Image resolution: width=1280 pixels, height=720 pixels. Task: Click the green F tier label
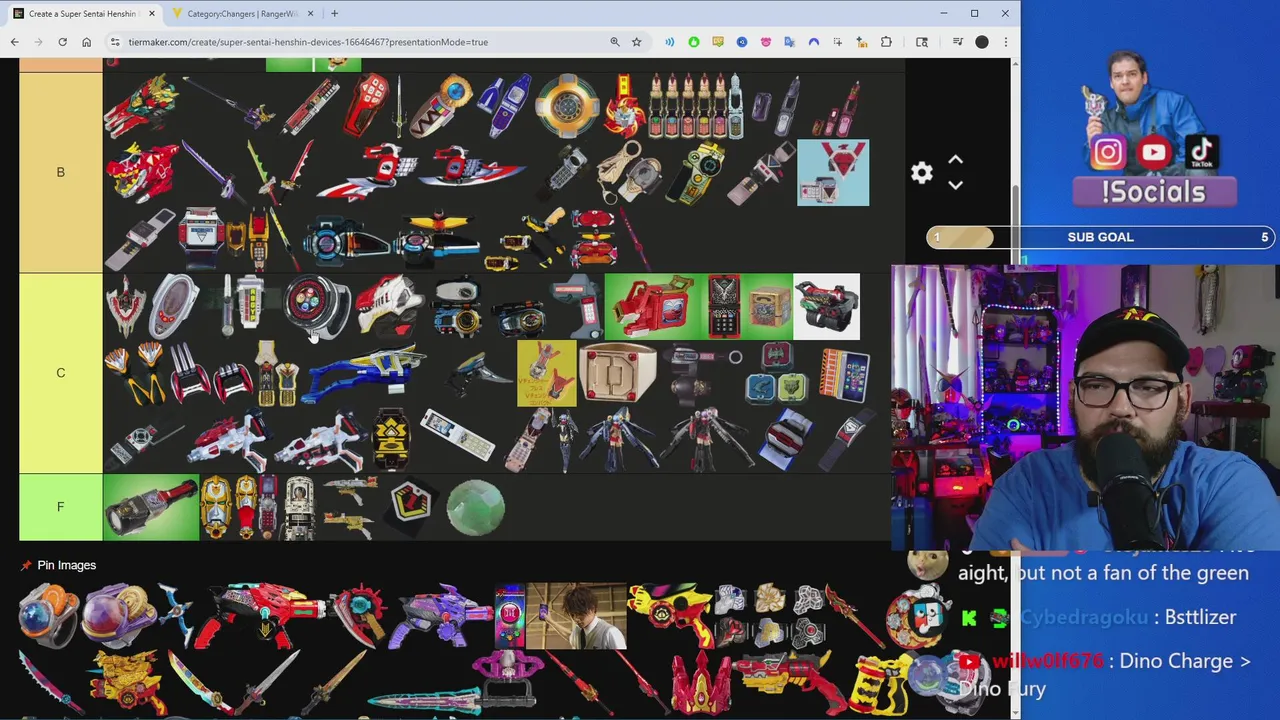coord(60,507)
